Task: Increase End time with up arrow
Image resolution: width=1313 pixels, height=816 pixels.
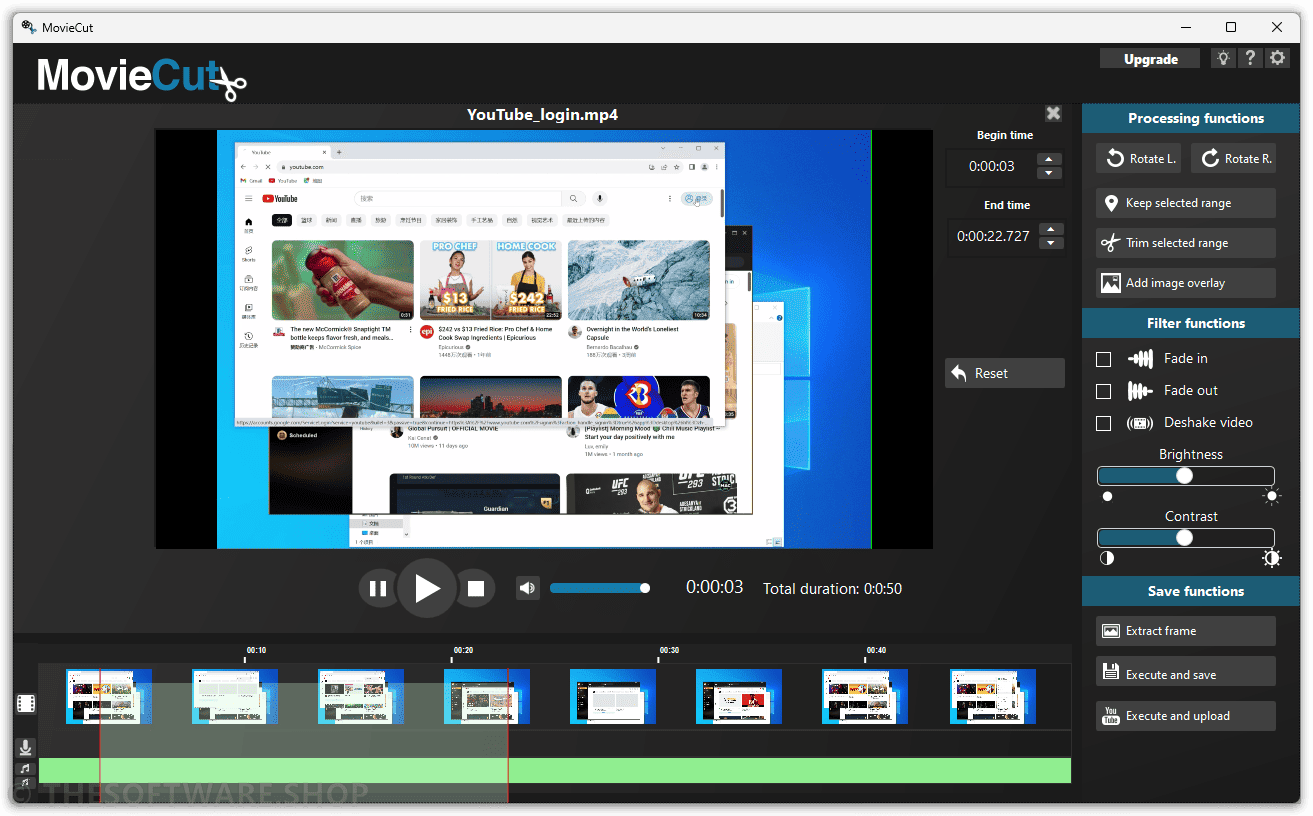Action: [x=1050, y=230]
